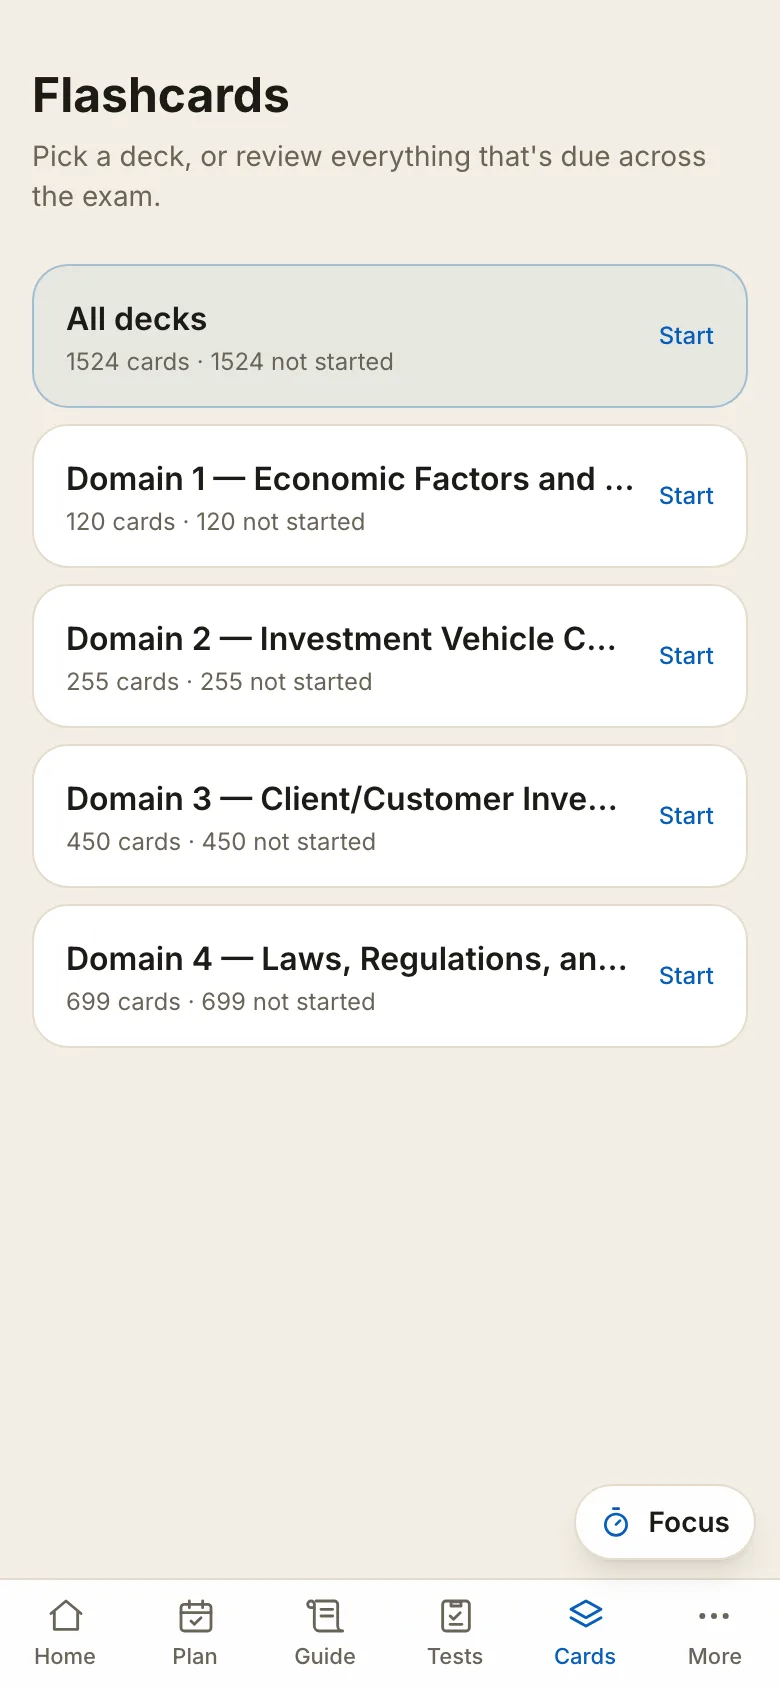Tap the Home house icon
The width and height of the screenshot is (780, 1688).
[x=65, y=1616]
